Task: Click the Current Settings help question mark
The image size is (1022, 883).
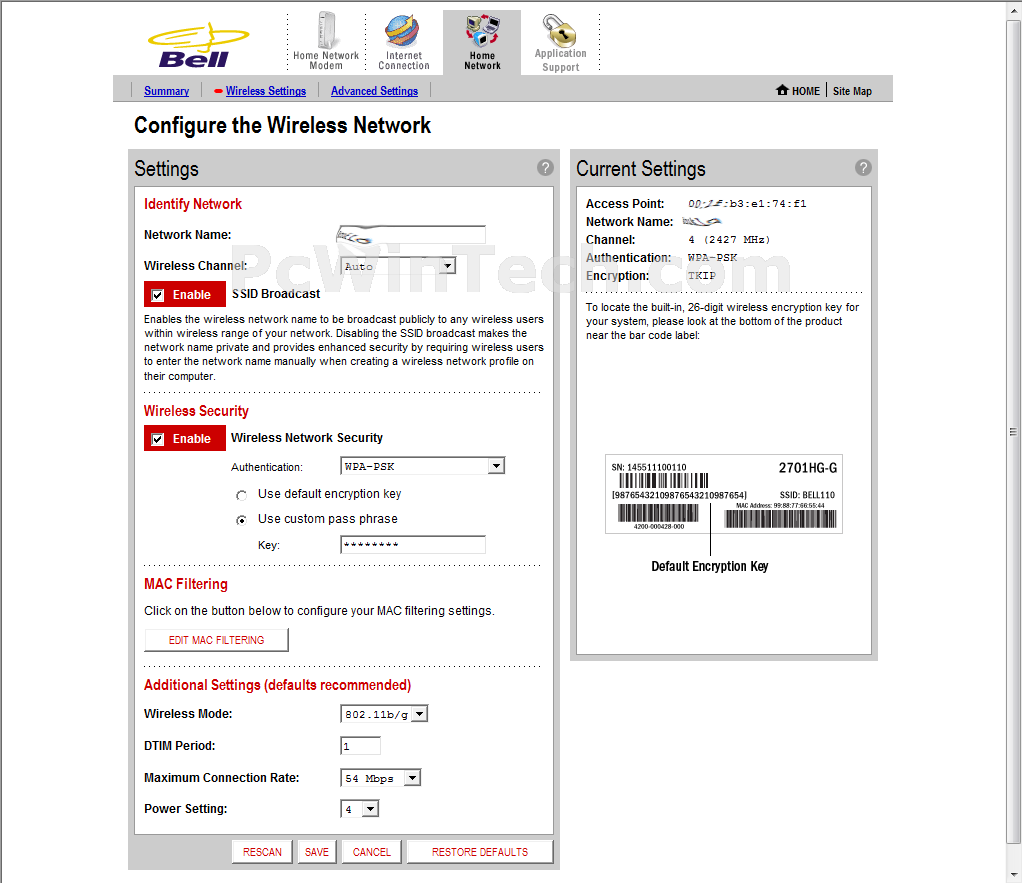Action: click(x=863, y=167)
